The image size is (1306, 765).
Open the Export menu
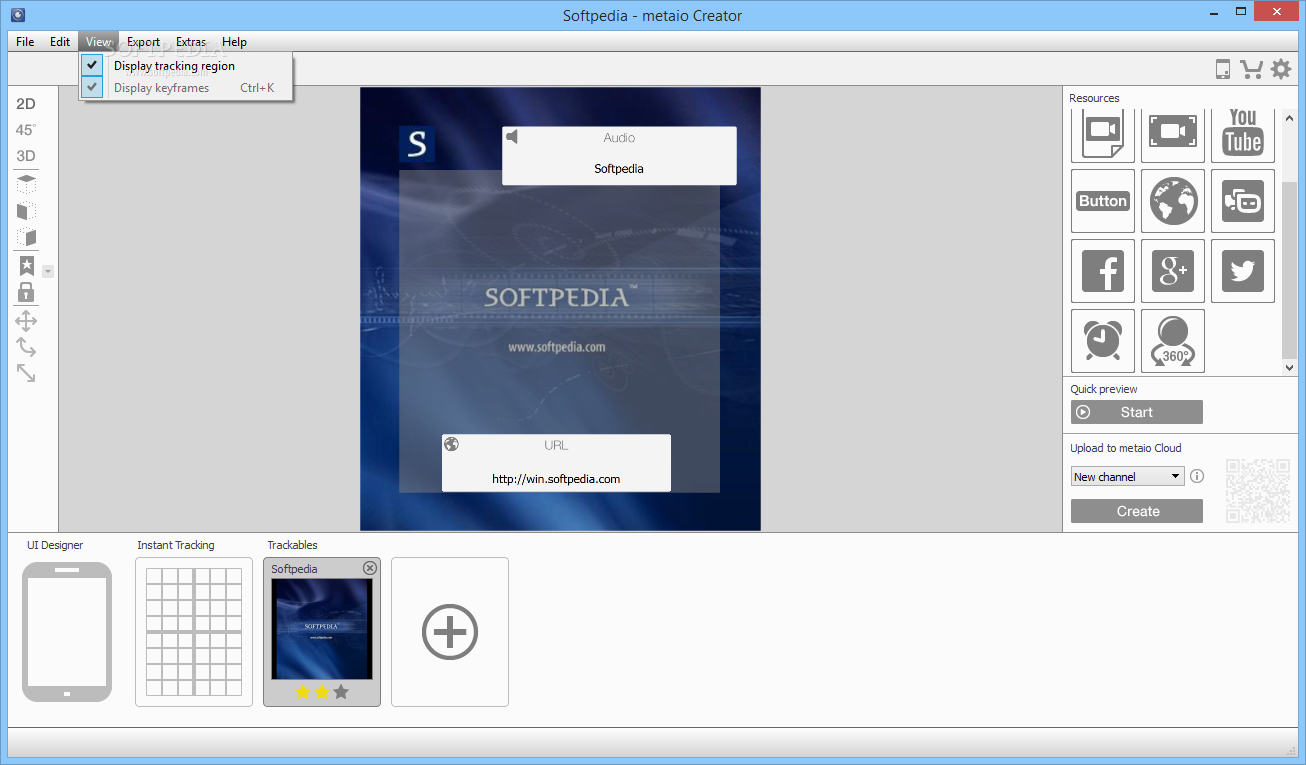pos(143,42)
